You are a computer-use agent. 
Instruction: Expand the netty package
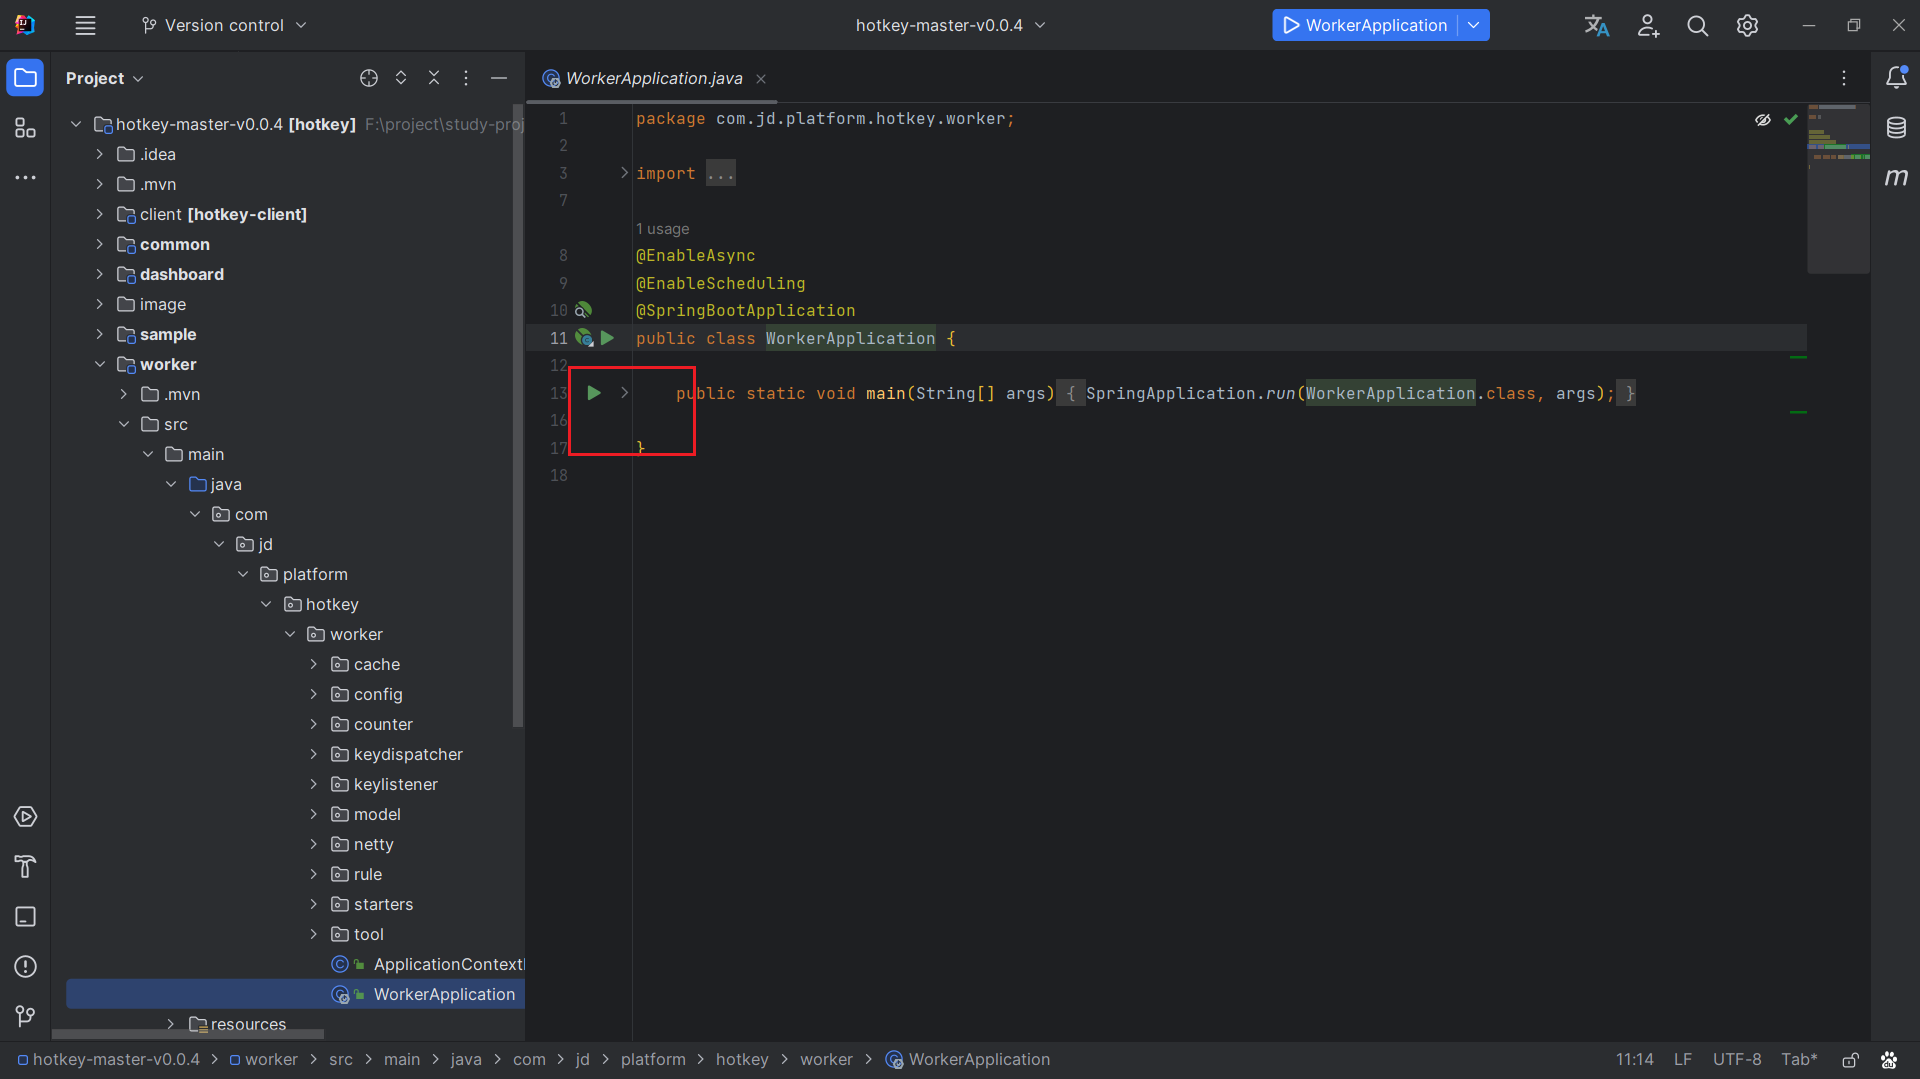[313, 844]
